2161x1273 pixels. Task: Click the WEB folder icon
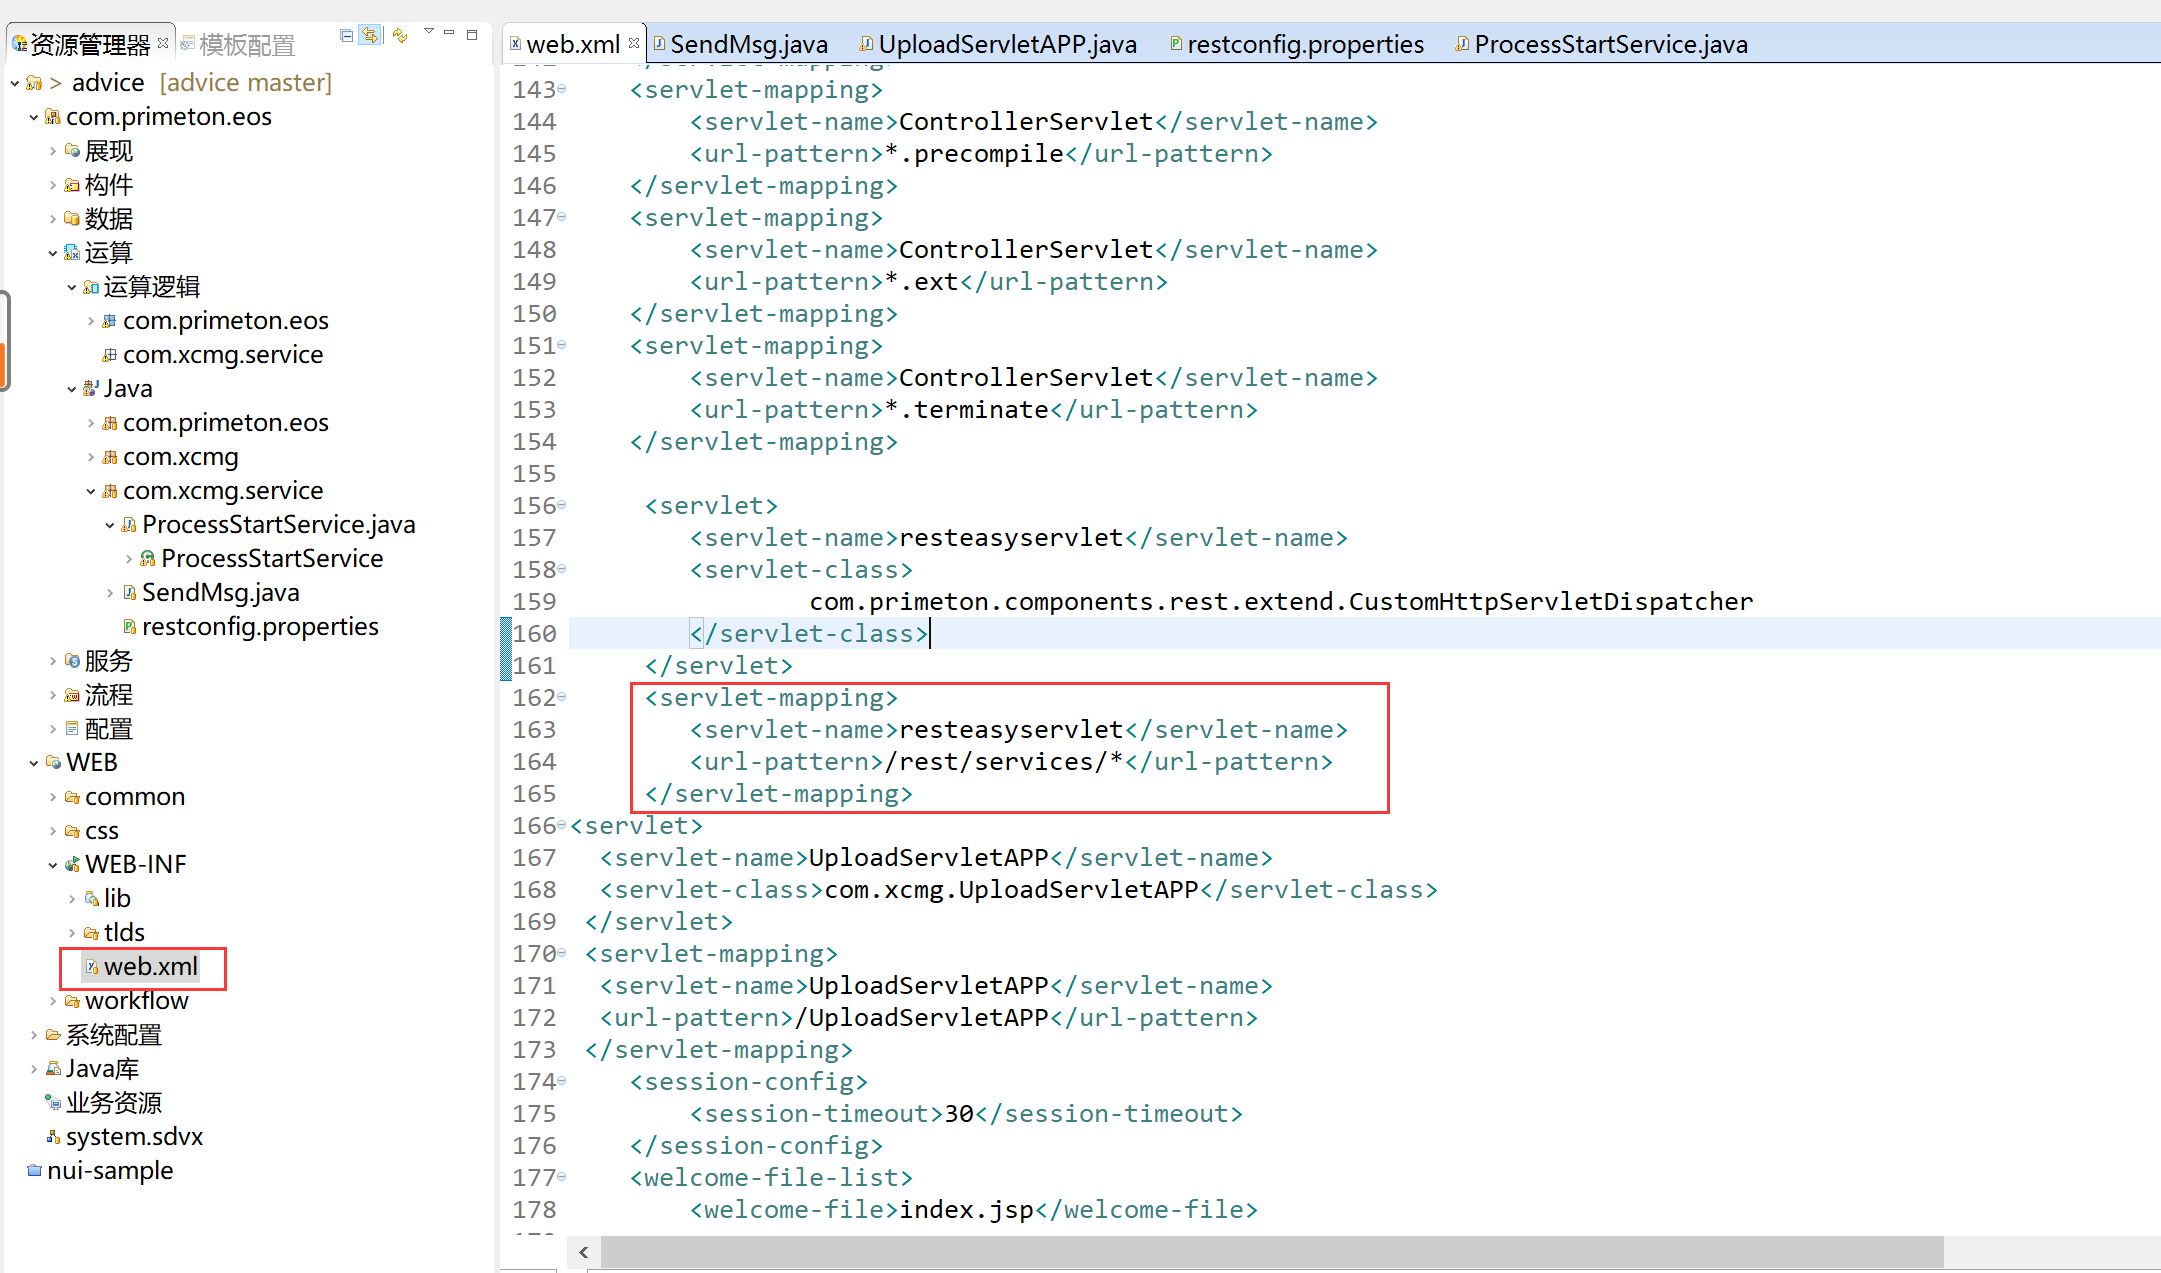point(53,763)
